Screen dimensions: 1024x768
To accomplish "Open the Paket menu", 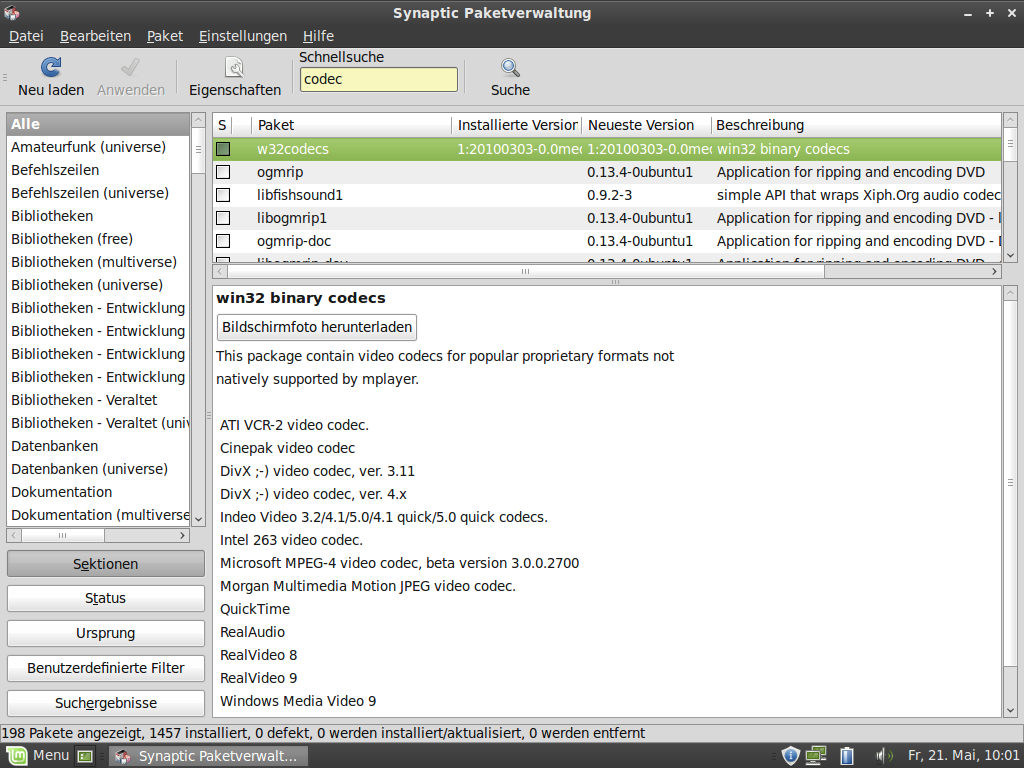I will point(164,35).
